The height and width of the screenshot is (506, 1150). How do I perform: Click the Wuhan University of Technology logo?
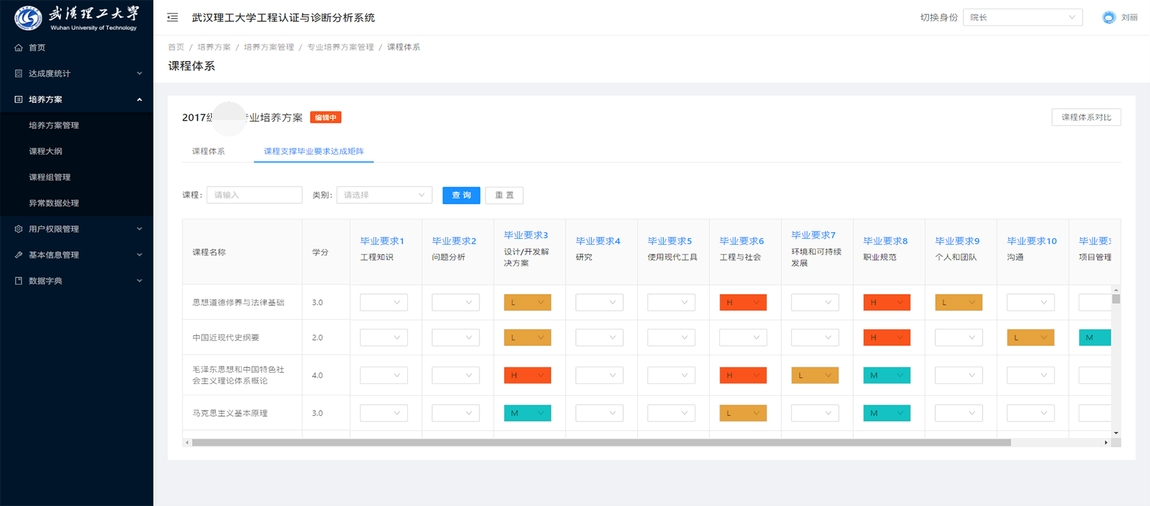[x=76, y=17]
